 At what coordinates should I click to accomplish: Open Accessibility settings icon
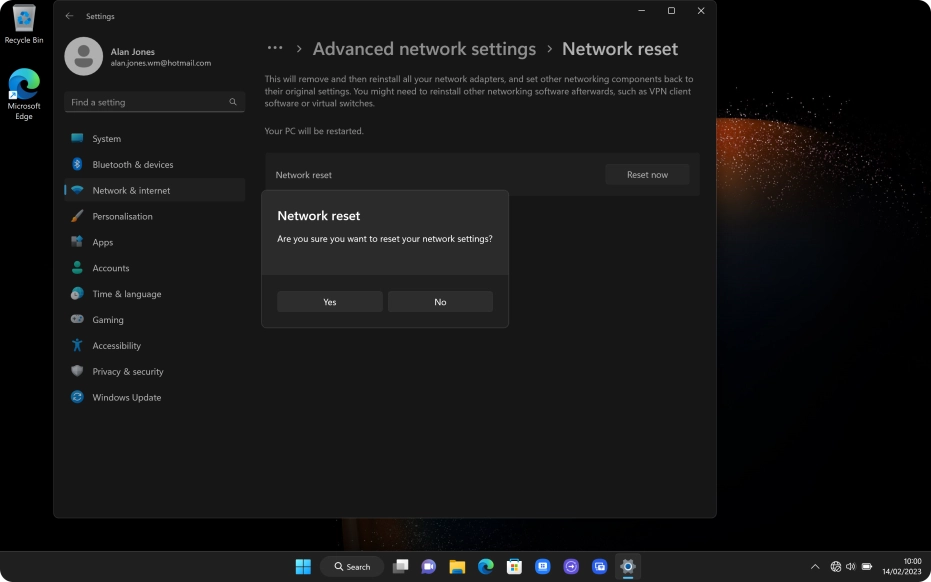click(x=77, y=345)
